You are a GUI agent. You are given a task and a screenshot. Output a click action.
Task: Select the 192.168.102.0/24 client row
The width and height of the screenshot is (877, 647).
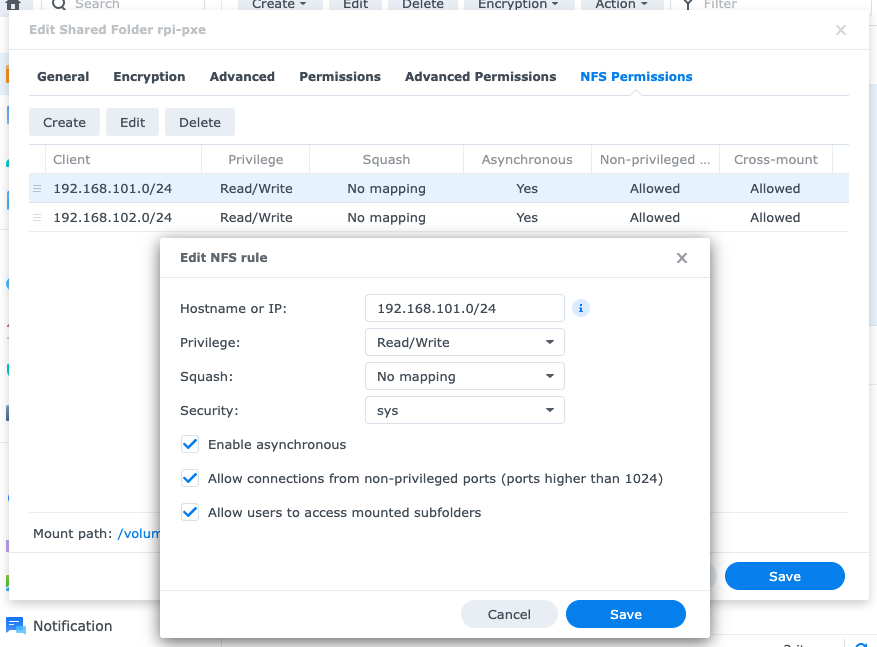coord(112,217)
